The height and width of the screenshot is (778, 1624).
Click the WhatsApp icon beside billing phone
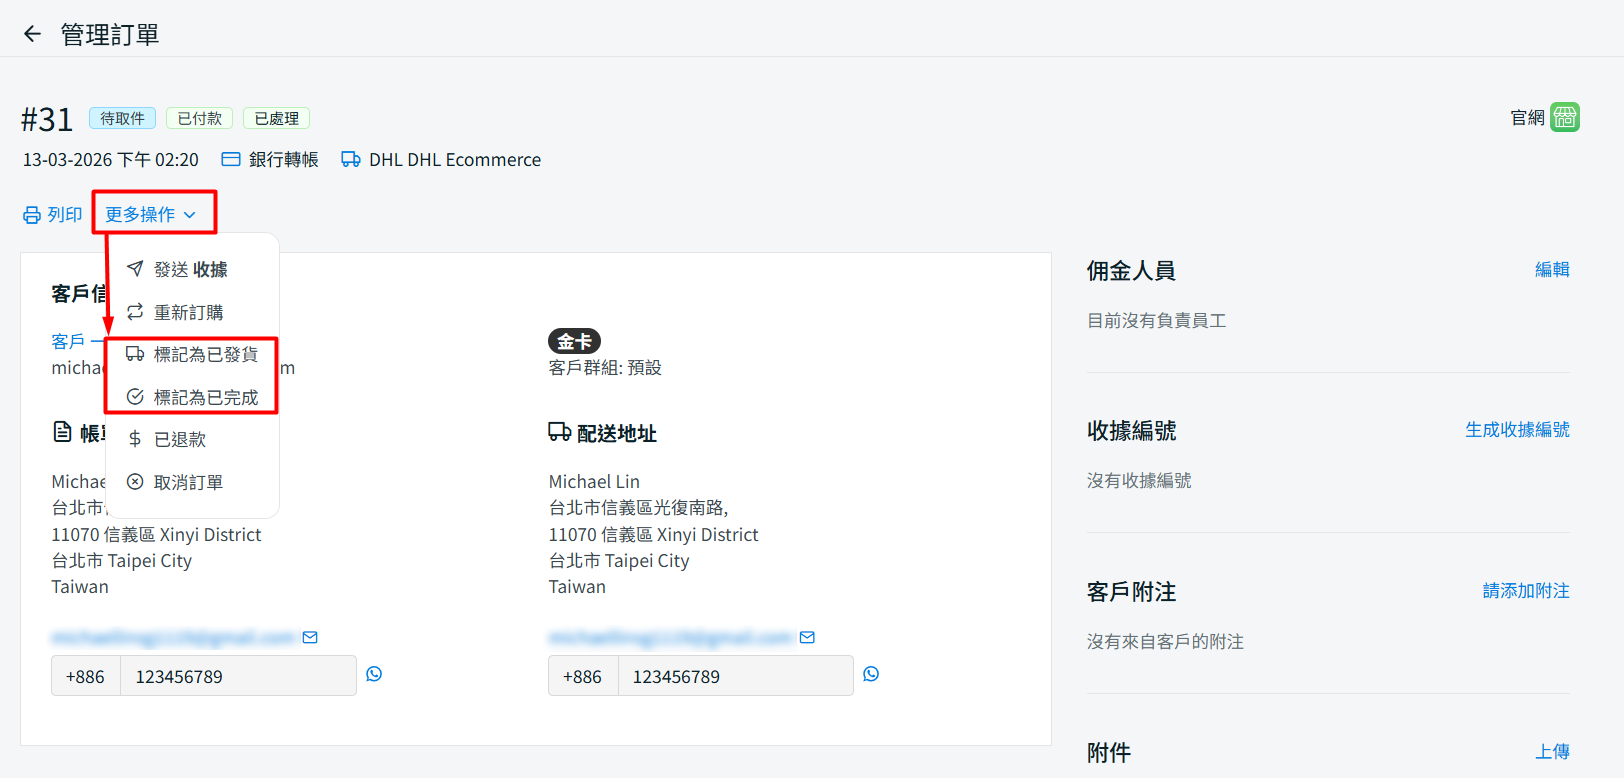pyautogui.click(x=374, y=674)
